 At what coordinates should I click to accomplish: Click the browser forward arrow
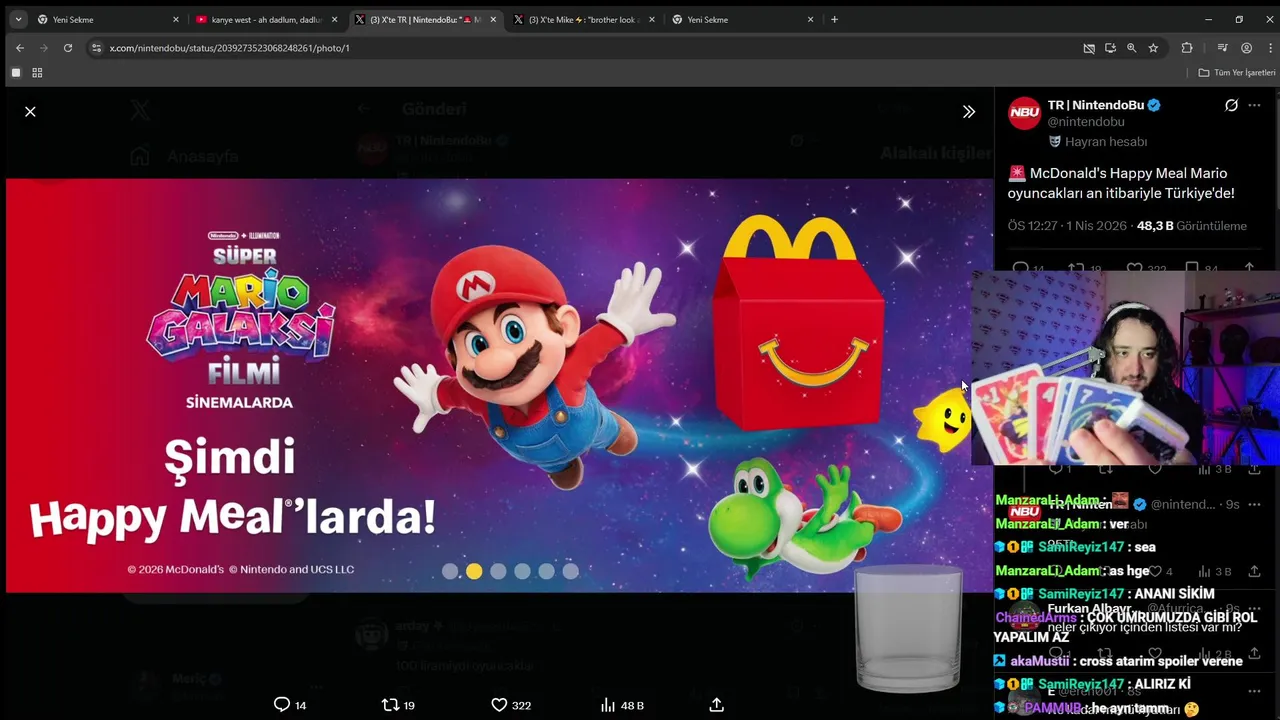tap(43, 48)
